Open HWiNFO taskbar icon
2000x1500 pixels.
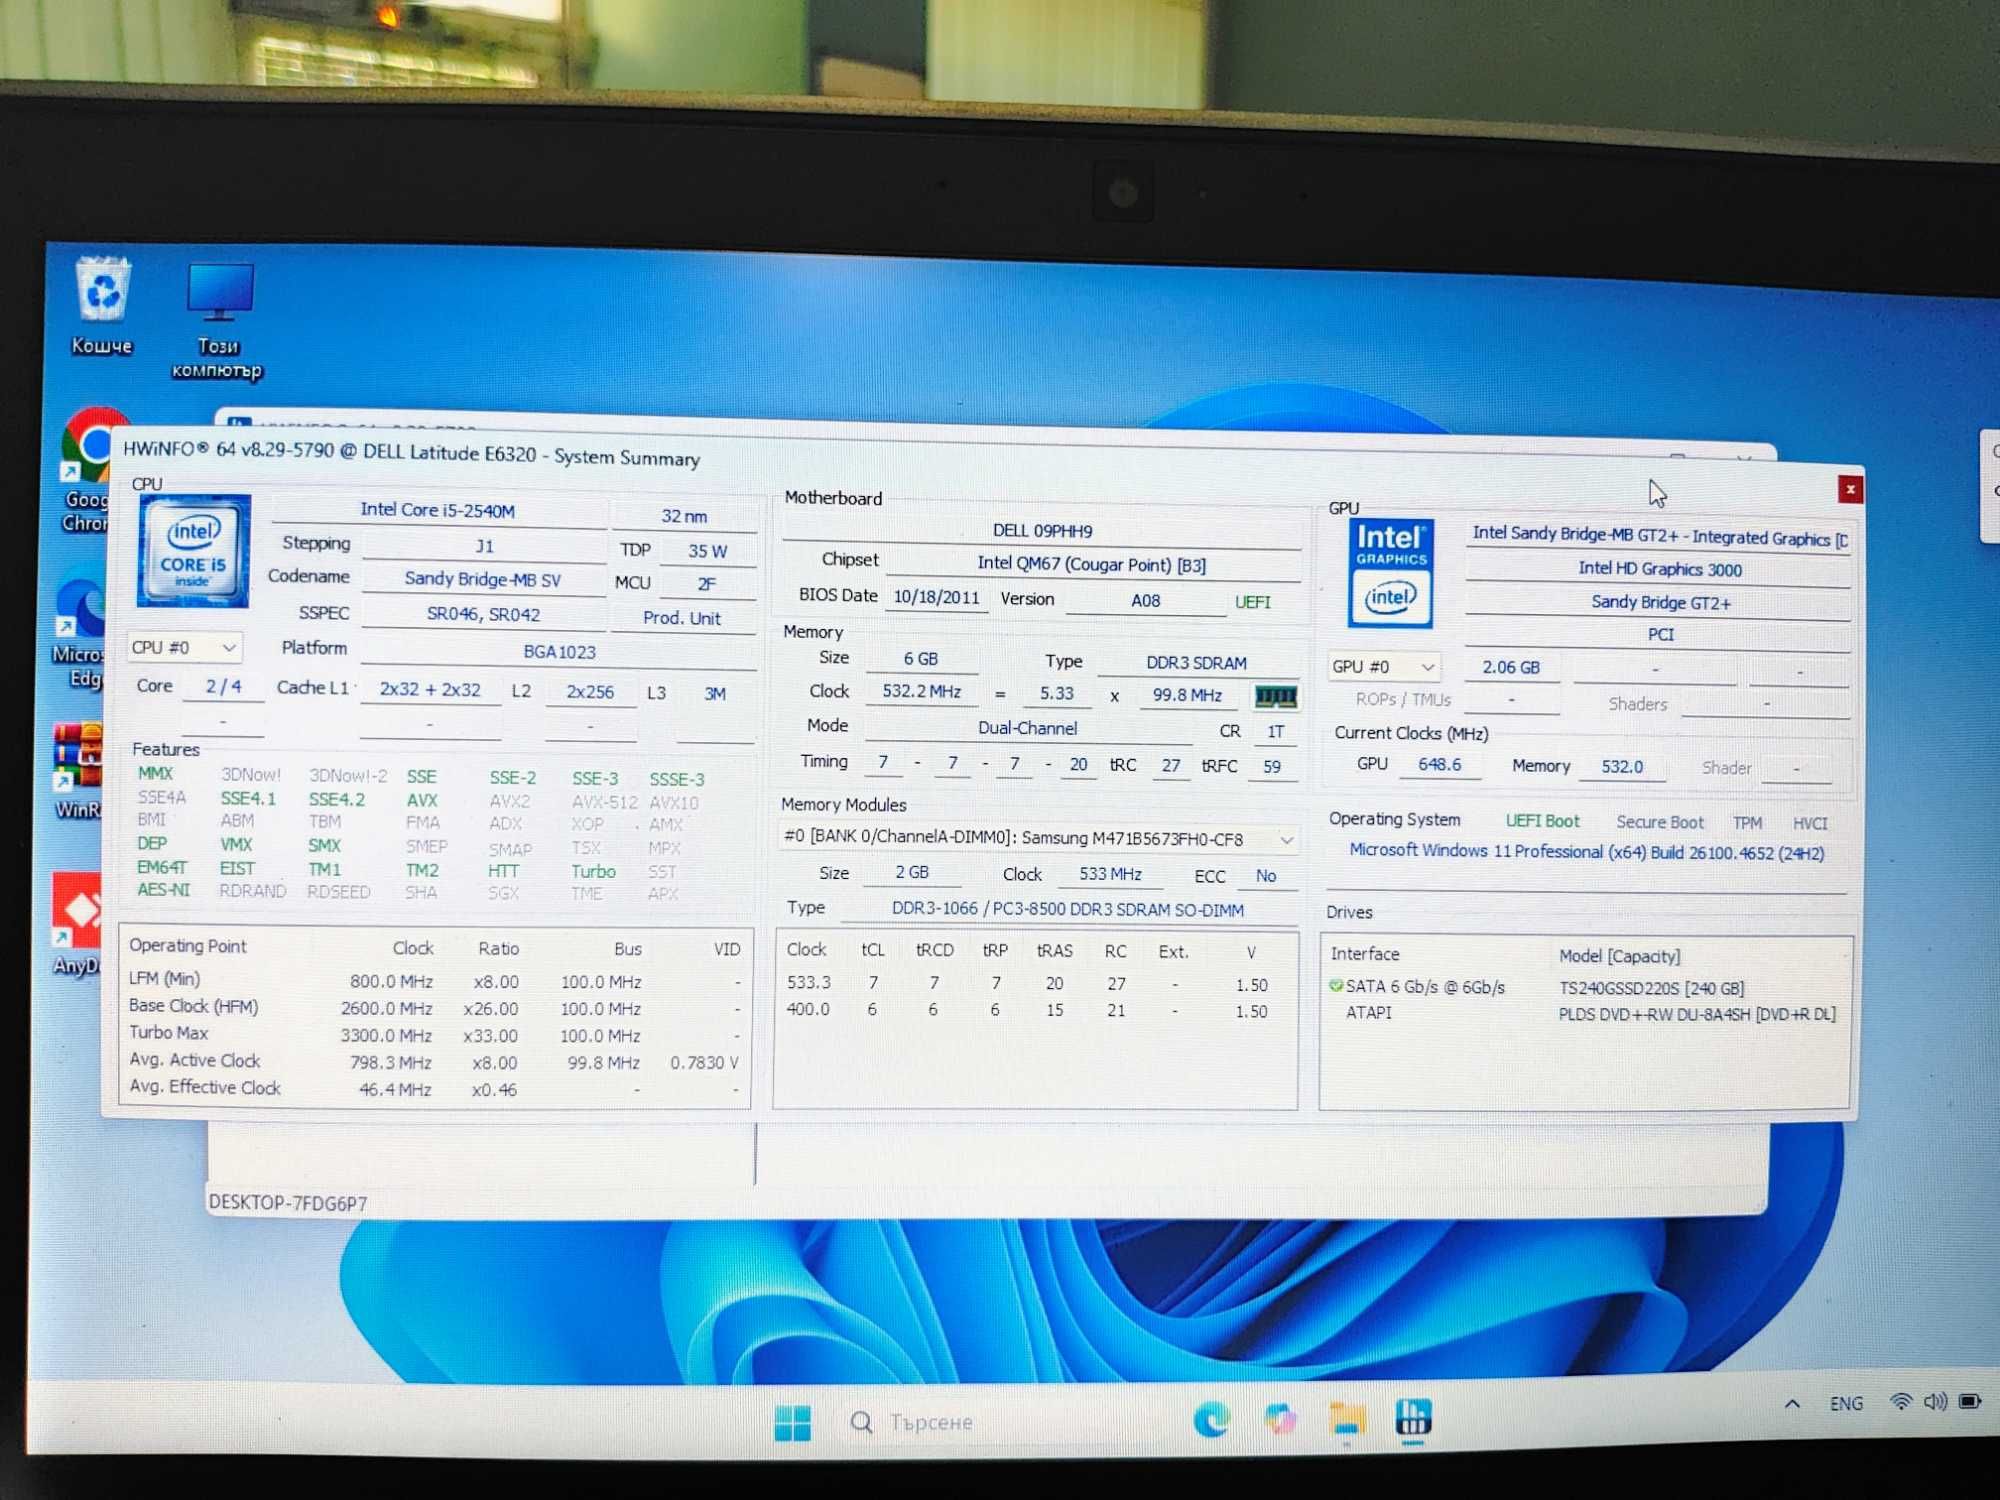pos(1413,1417)
